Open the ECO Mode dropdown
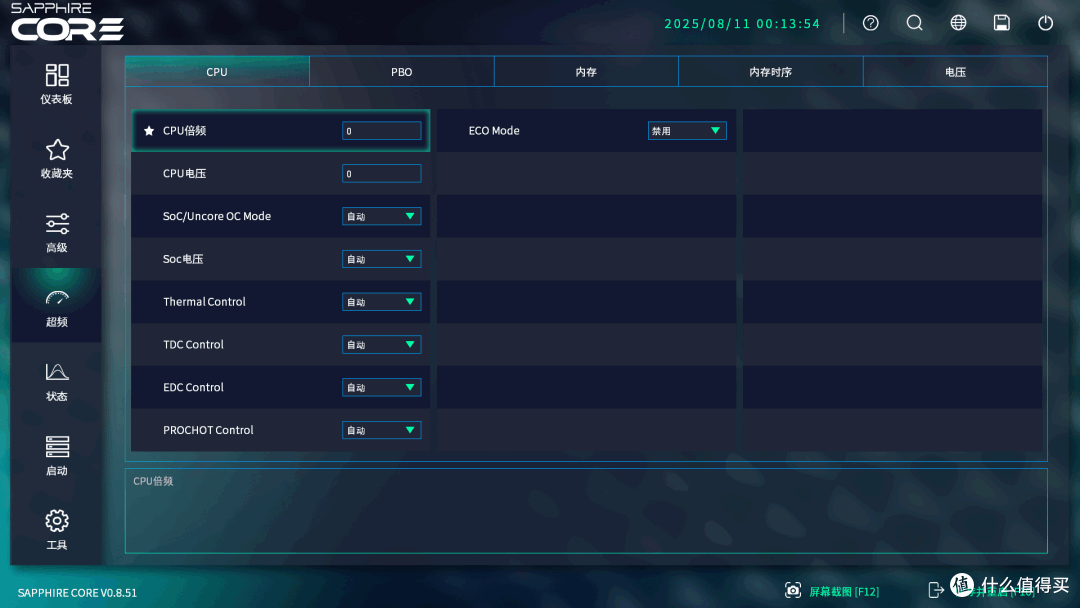This screenshot has height=608, width=1080. coord(687,131)
